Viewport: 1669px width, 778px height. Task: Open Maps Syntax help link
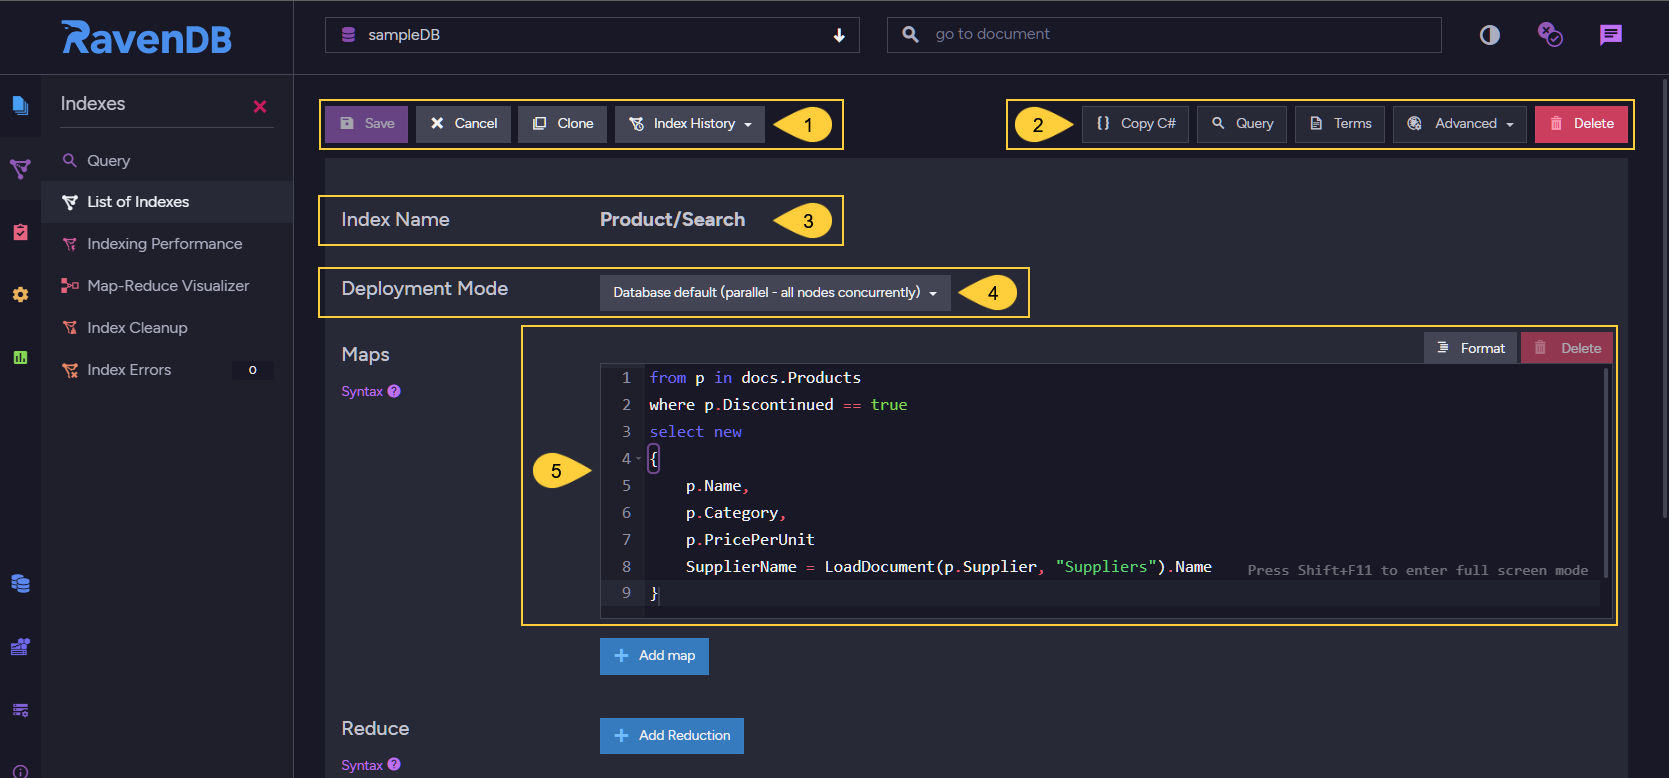[371, 392]
